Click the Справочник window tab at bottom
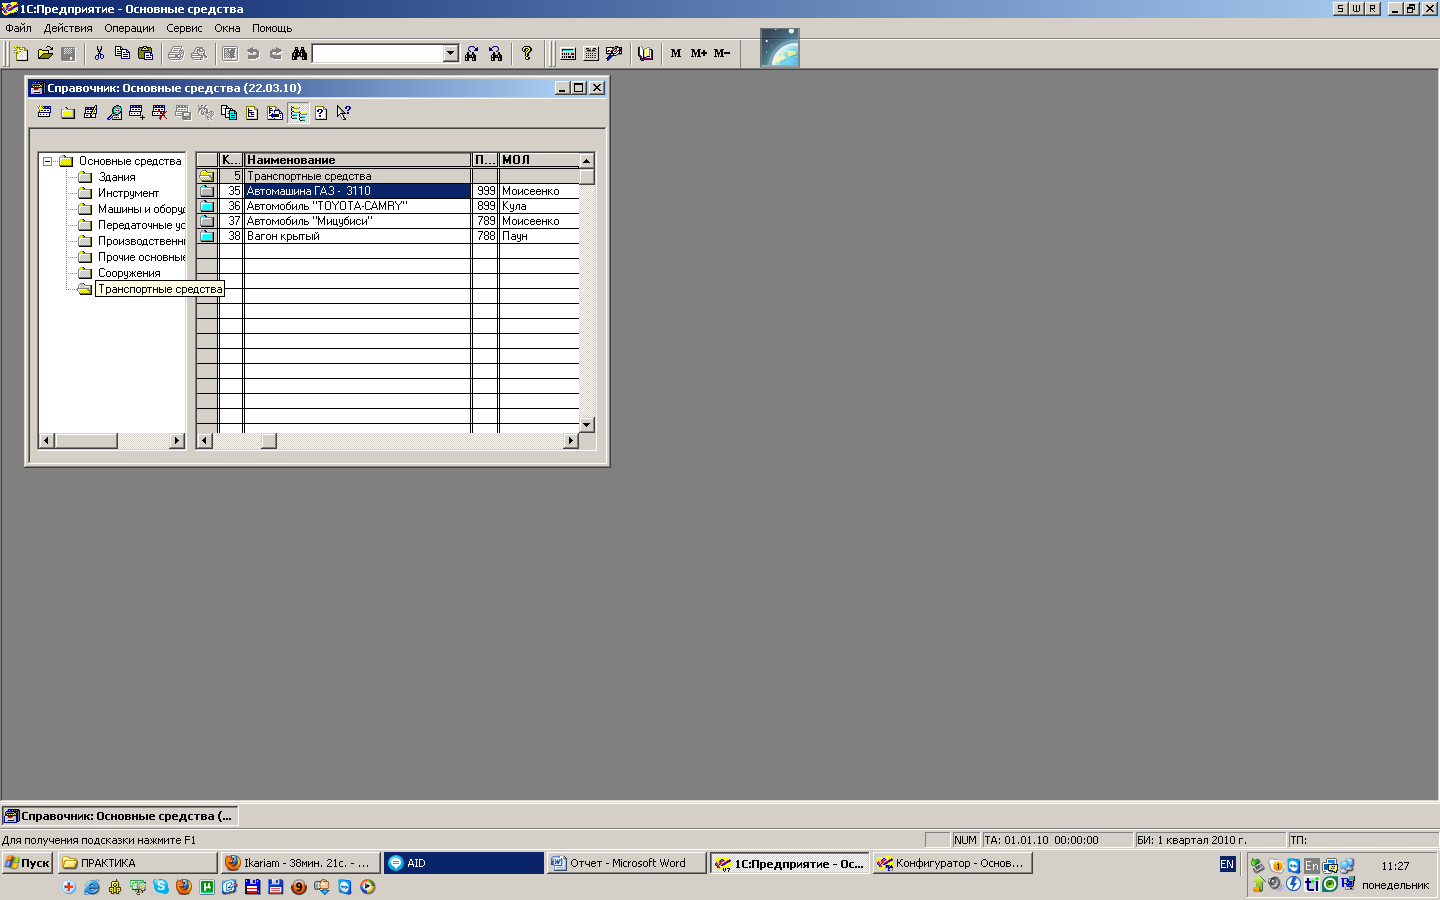The height and width of the screenshot is (900, 1440). coord(120,816)
